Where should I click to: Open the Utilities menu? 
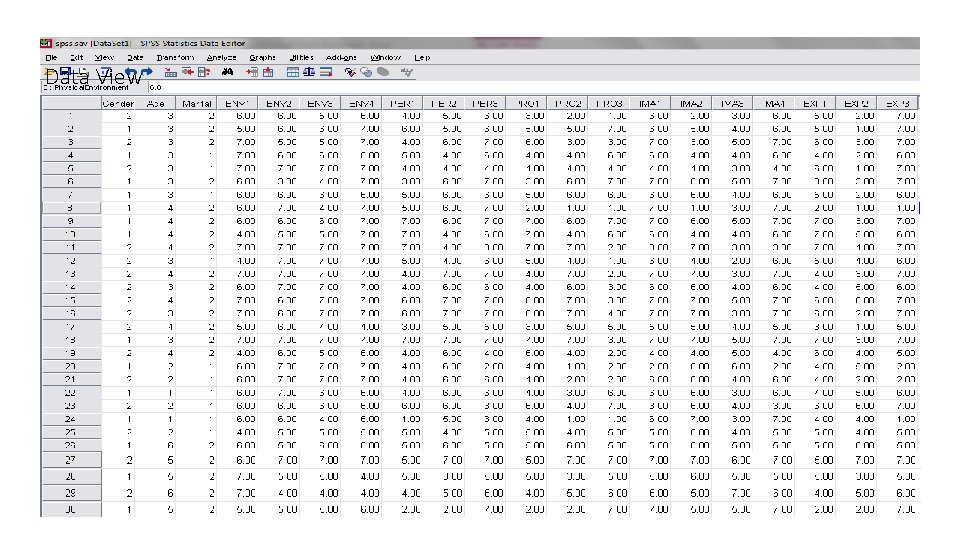coord(301,58)
